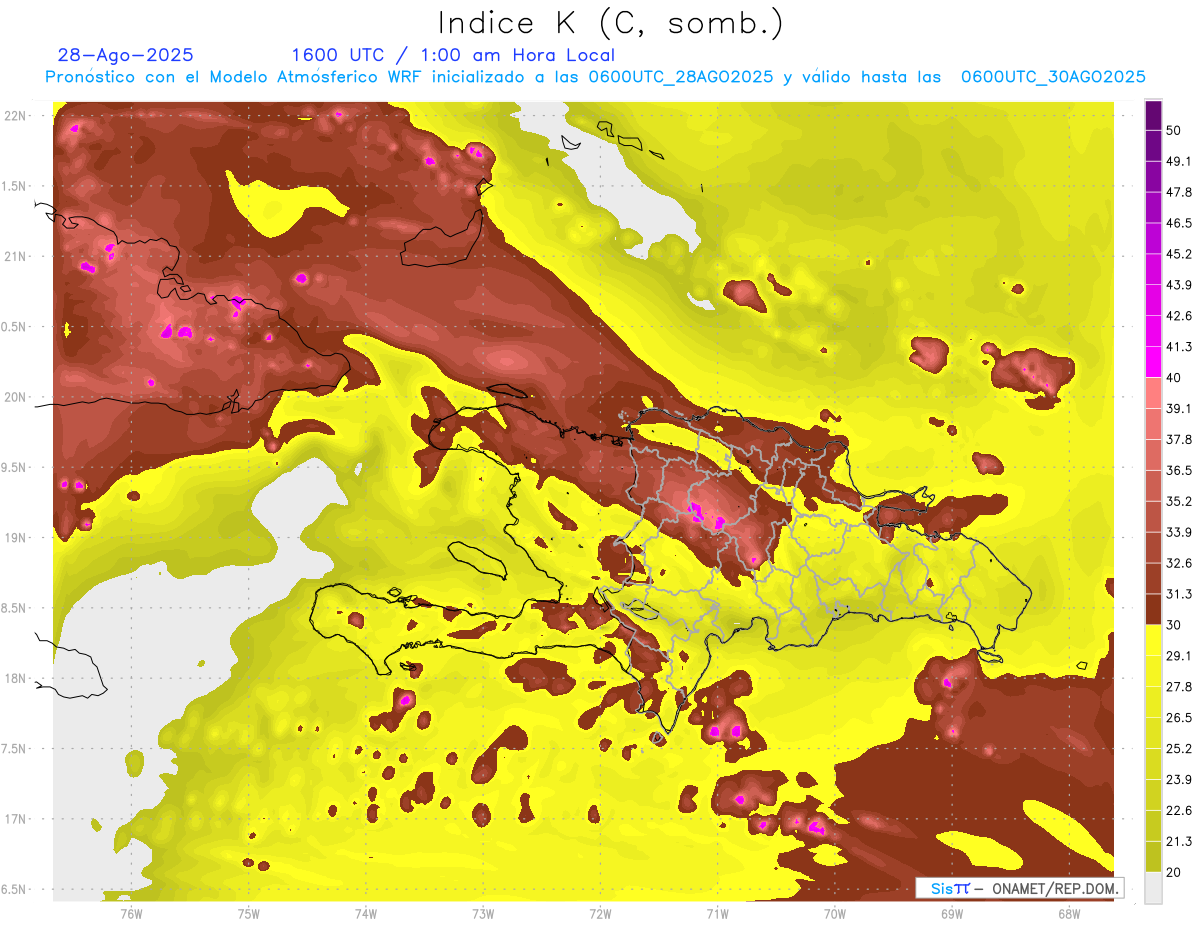Click the gray swatch below 20
This screenshot has height=927, width=1200.
pos(1153,888)
